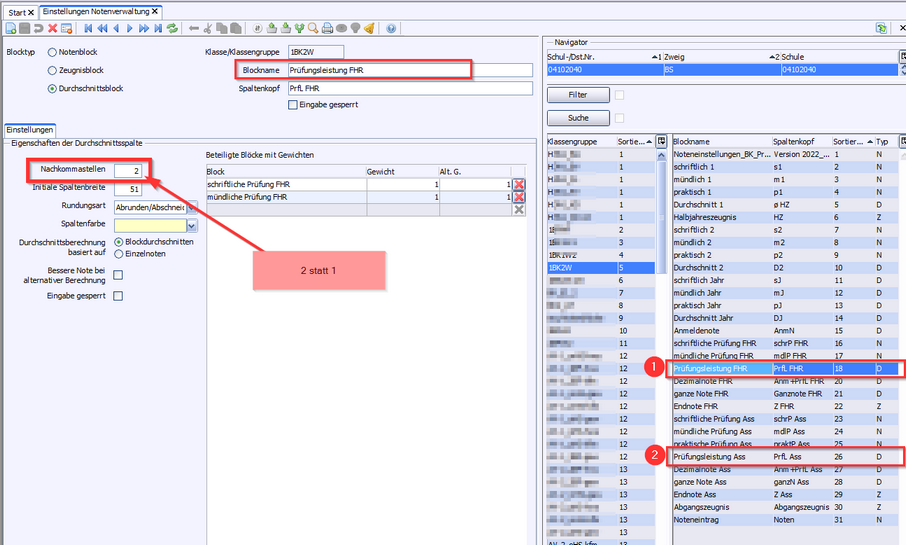Click the red delete record icon

pyautogui.click(x=52, y=28)
